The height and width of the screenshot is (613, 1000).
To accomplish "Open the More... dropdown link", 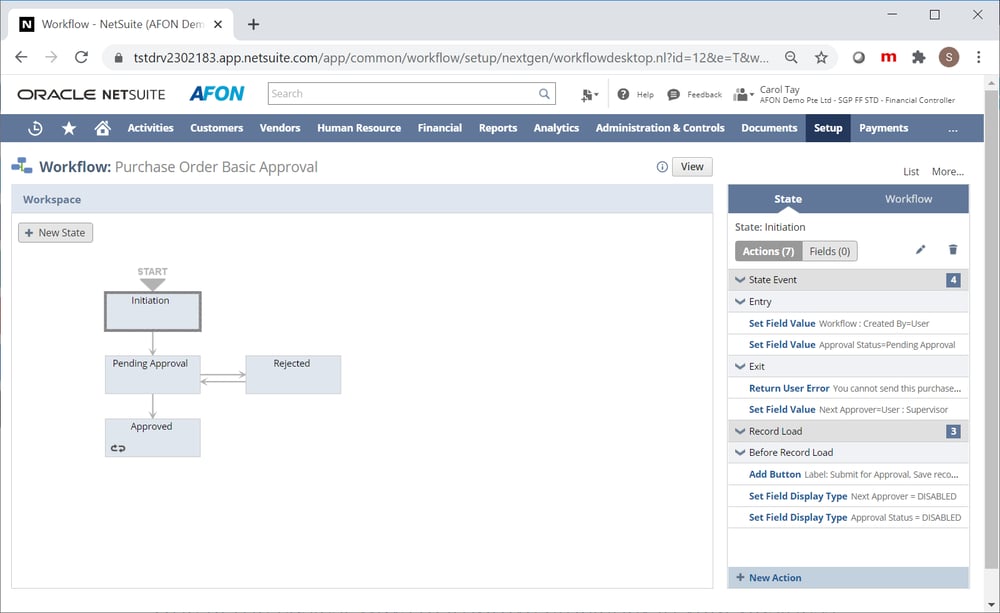I will [x=948, y=172].
